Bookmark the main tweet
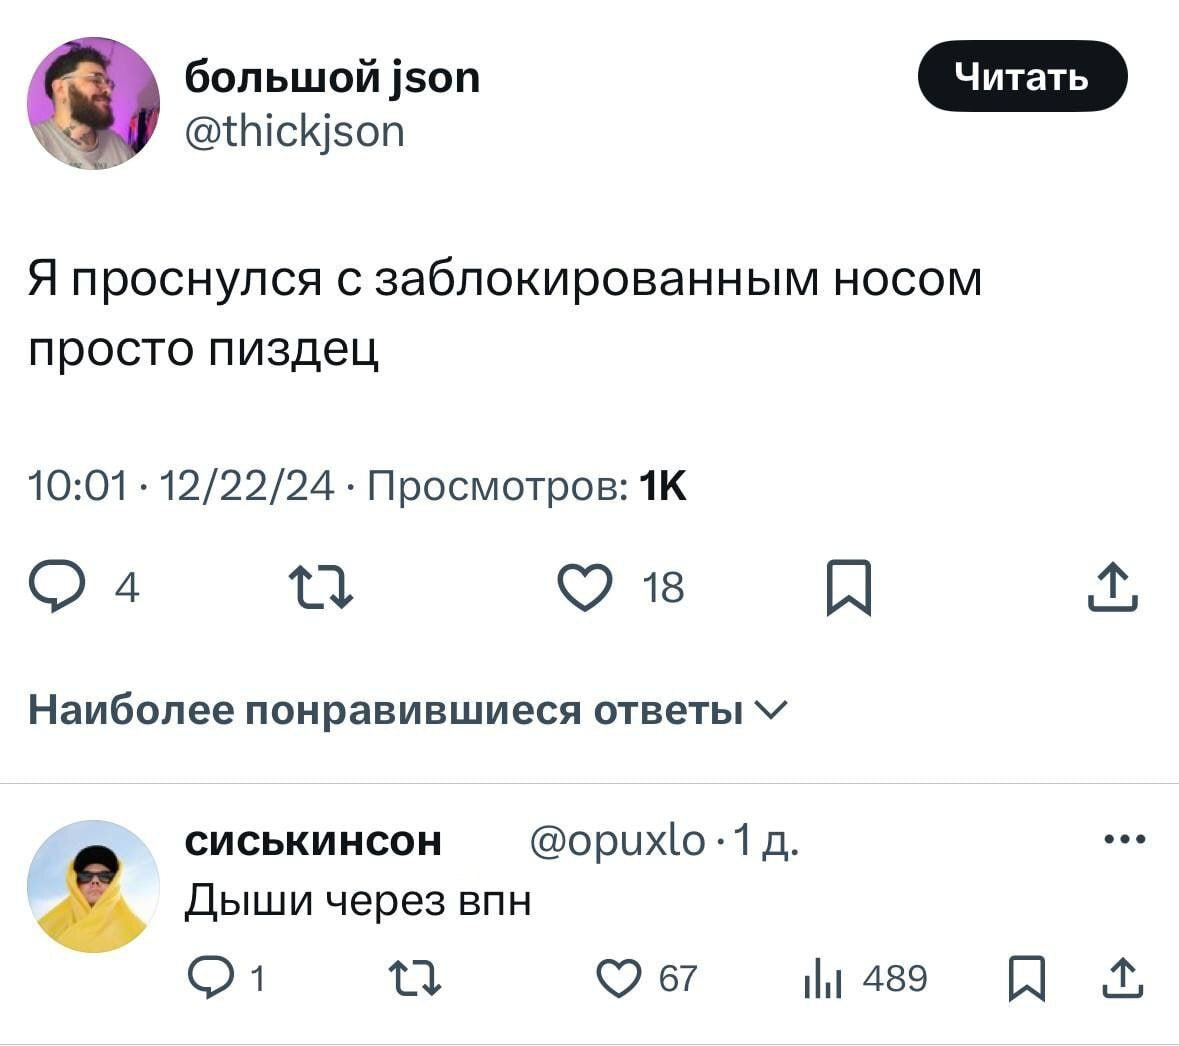Viewport: 1179px width, 1046px height. [849, 588]
